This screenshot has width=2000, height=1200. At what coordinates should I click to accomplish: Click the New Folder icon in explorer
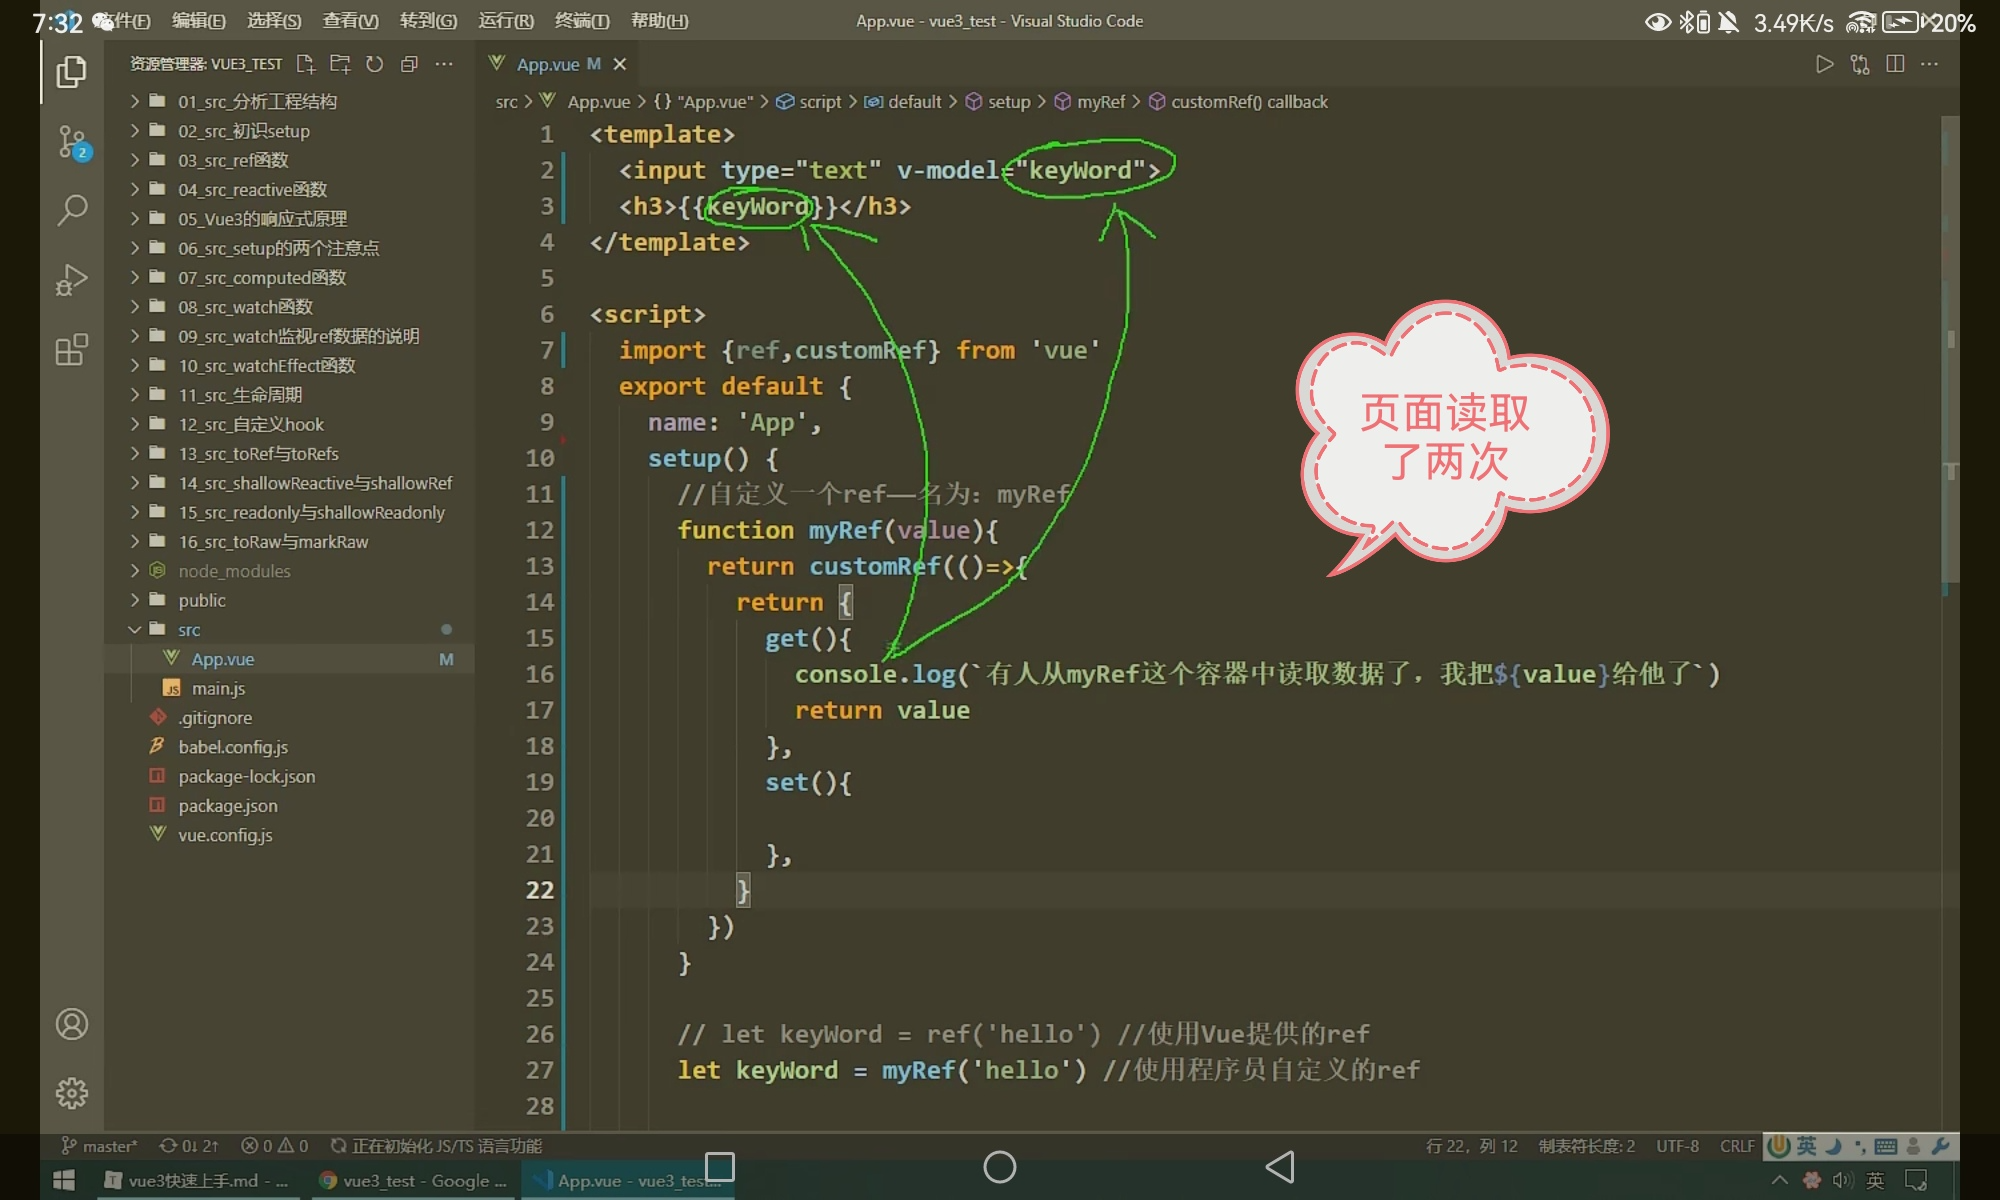[x=340, y=64]
